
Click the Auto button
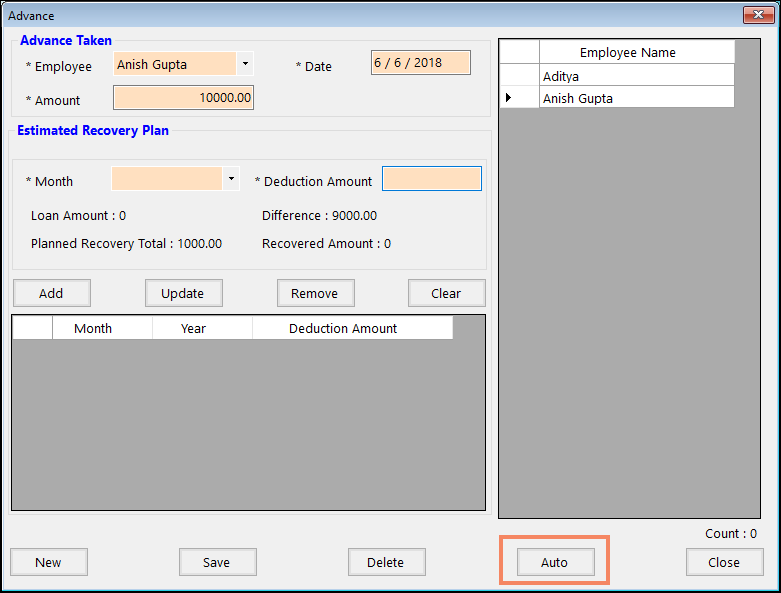point(555,562)
